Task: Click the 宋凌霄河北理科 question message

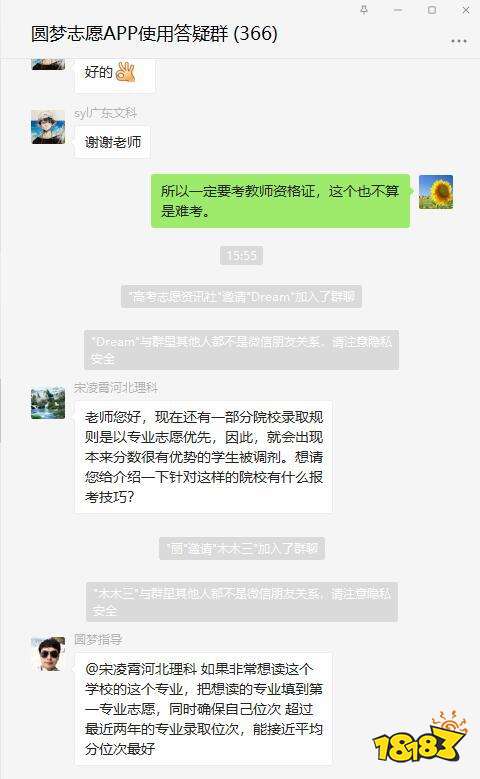Action: point(204,457)
